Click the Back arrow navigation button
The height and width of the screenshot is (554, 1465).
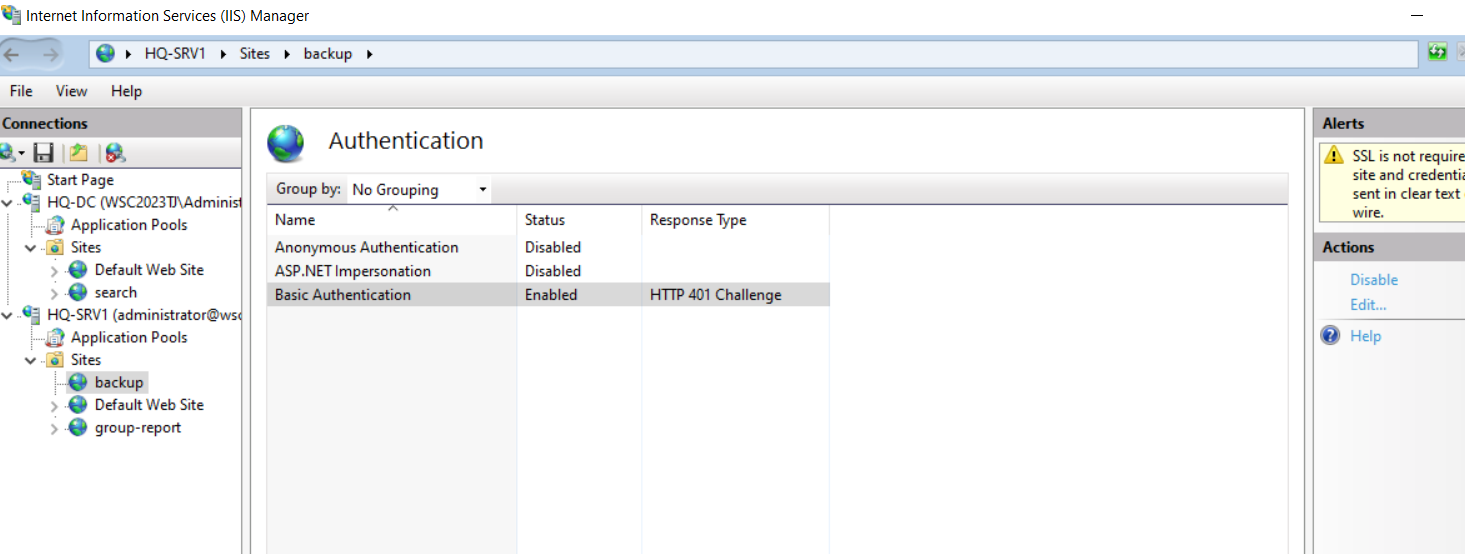12,54
